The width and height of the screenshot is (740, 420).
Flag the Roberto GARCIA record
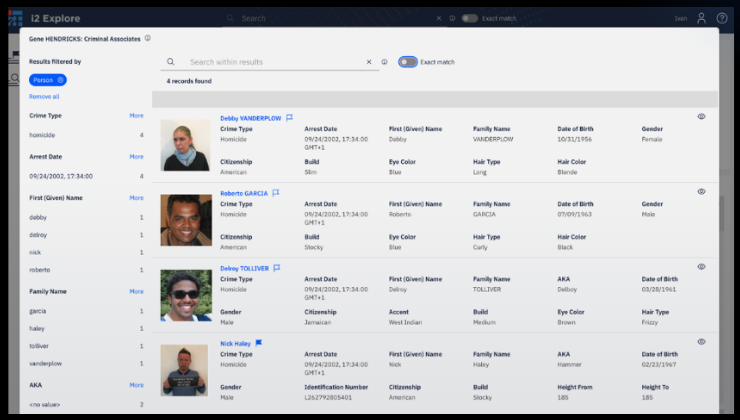[276, 193]
